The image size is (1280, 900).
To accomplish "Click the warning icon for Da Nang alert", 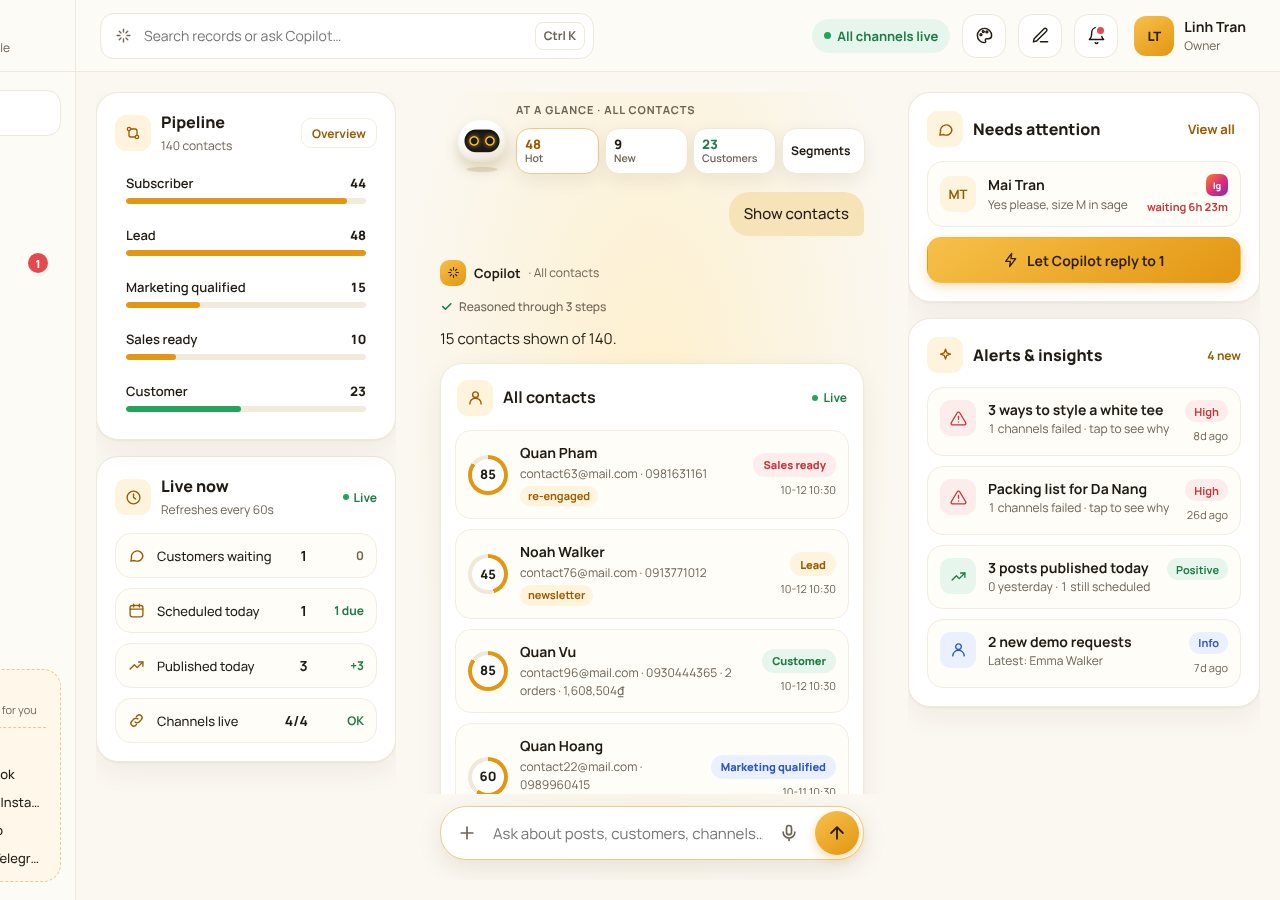I will pos(958,497).
